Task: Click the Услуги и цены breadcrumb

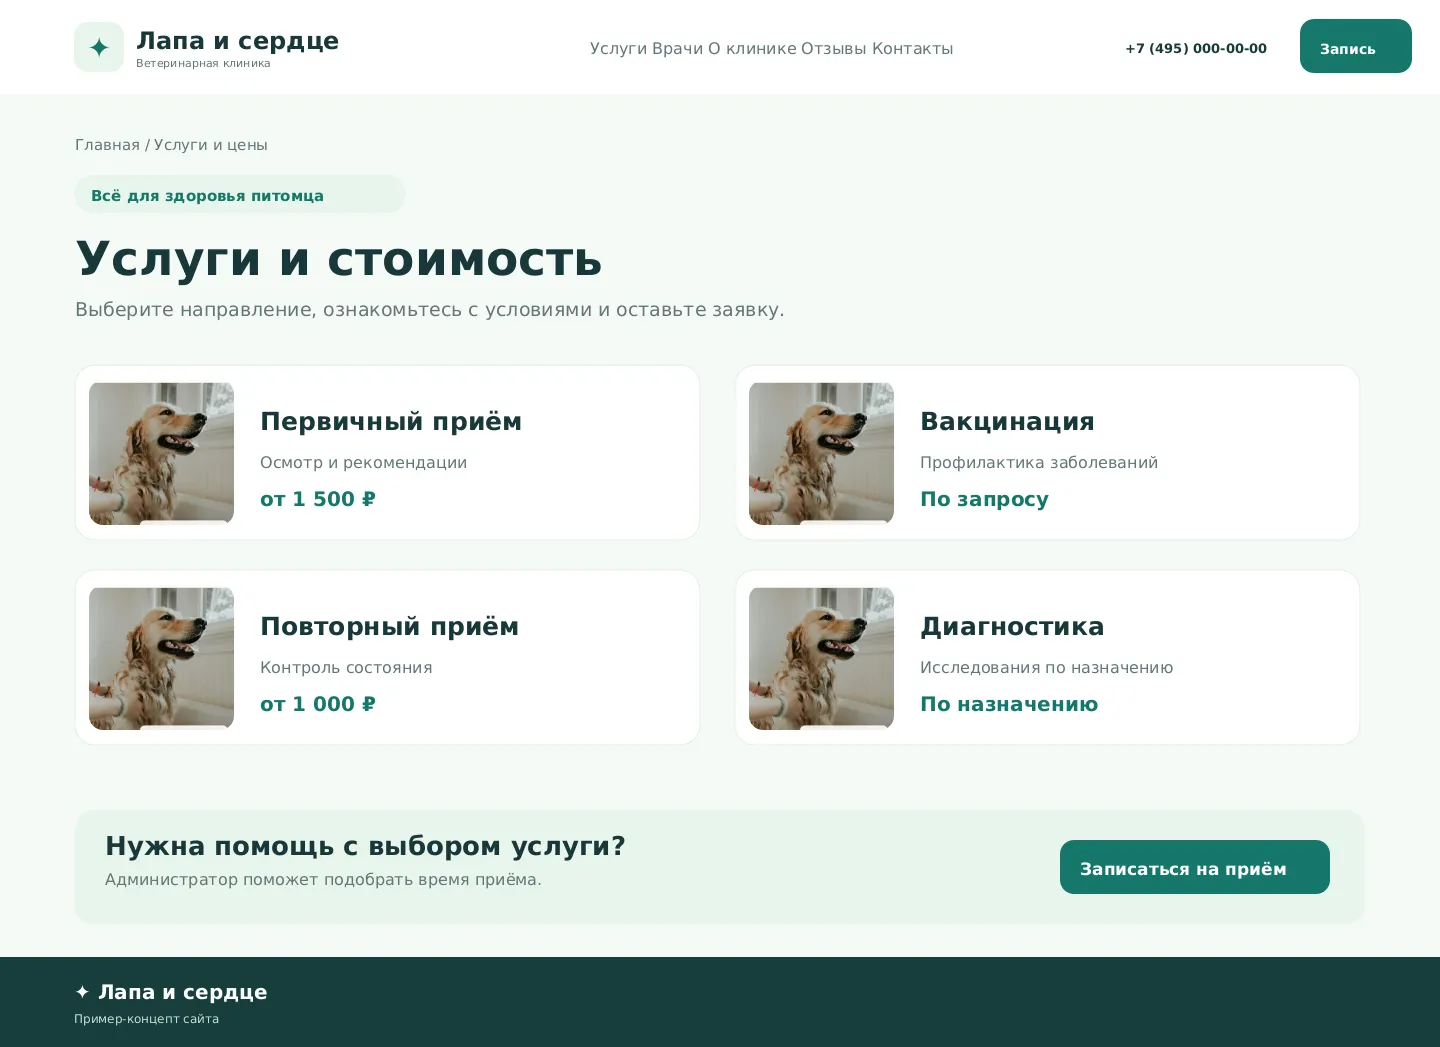Action: point(211,145)
